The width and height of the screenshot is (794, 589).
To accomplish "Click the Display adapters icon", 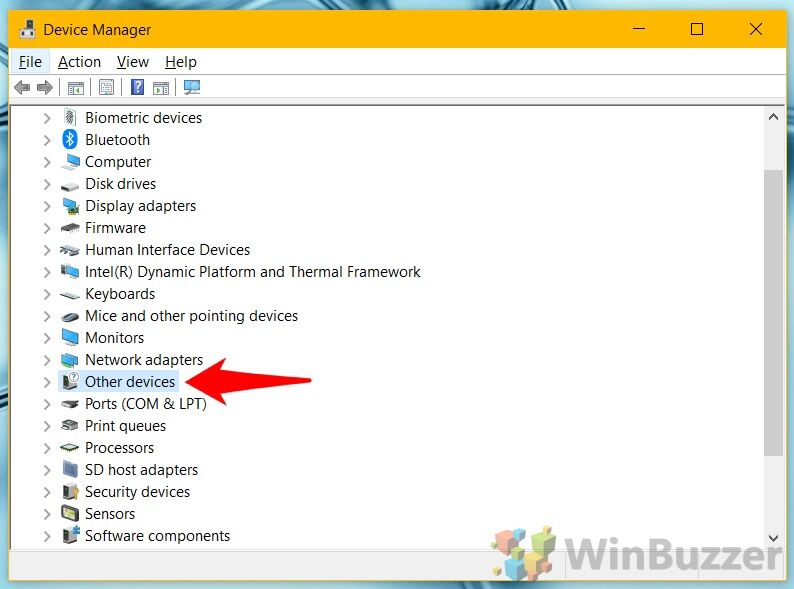I will (x=70, y=206).
